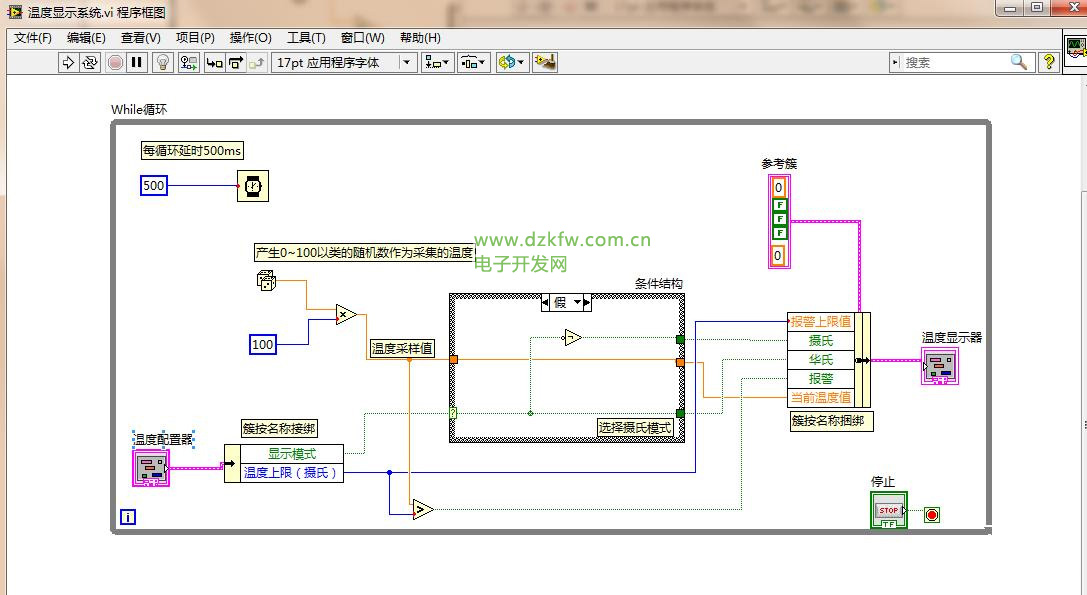
Task: Open the Distribute Objects dropdown
Action: pos(473,62)
